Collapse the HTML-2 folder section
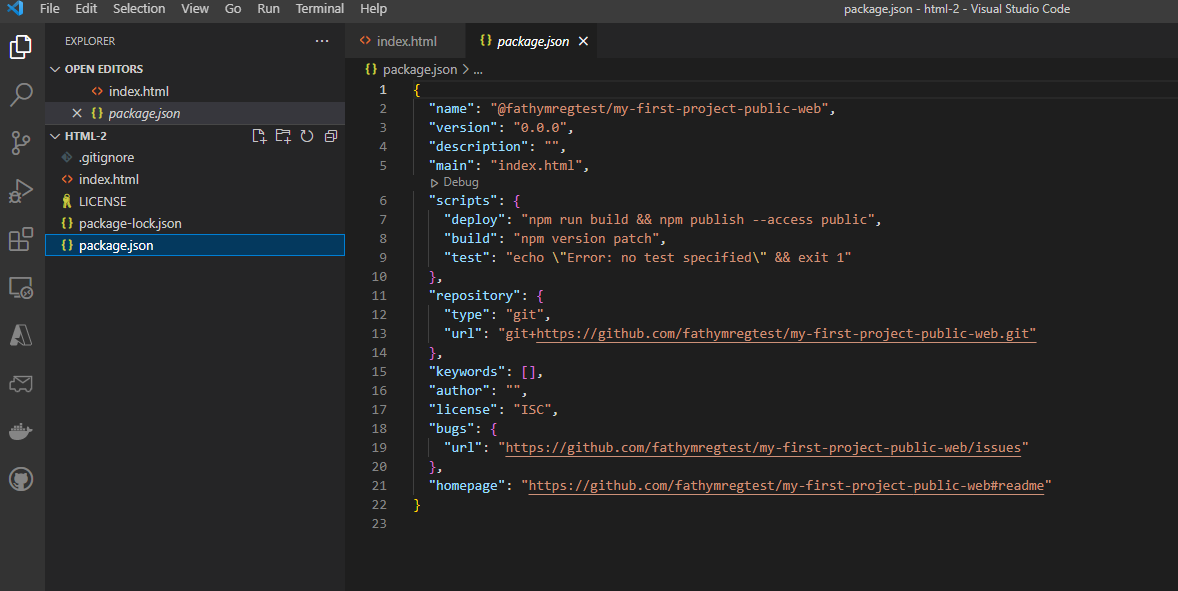Image resolution: width=1178 pixels, height=591 pixels. click(x=55, y=136)
